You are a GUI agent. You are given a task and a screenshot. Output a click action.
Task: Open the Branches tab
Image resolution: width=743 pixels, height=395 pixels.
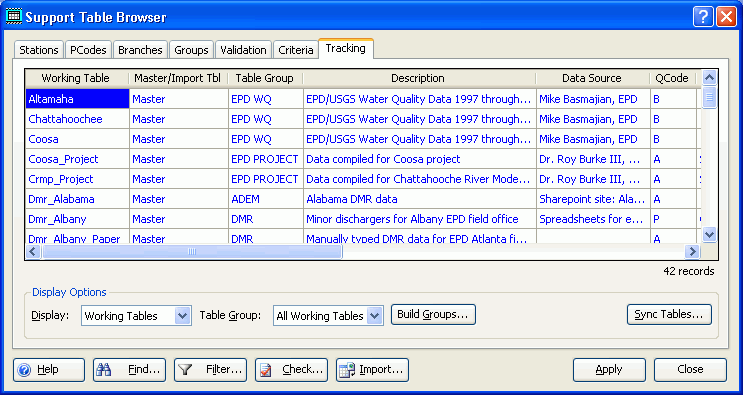click(x=140, y=50)
